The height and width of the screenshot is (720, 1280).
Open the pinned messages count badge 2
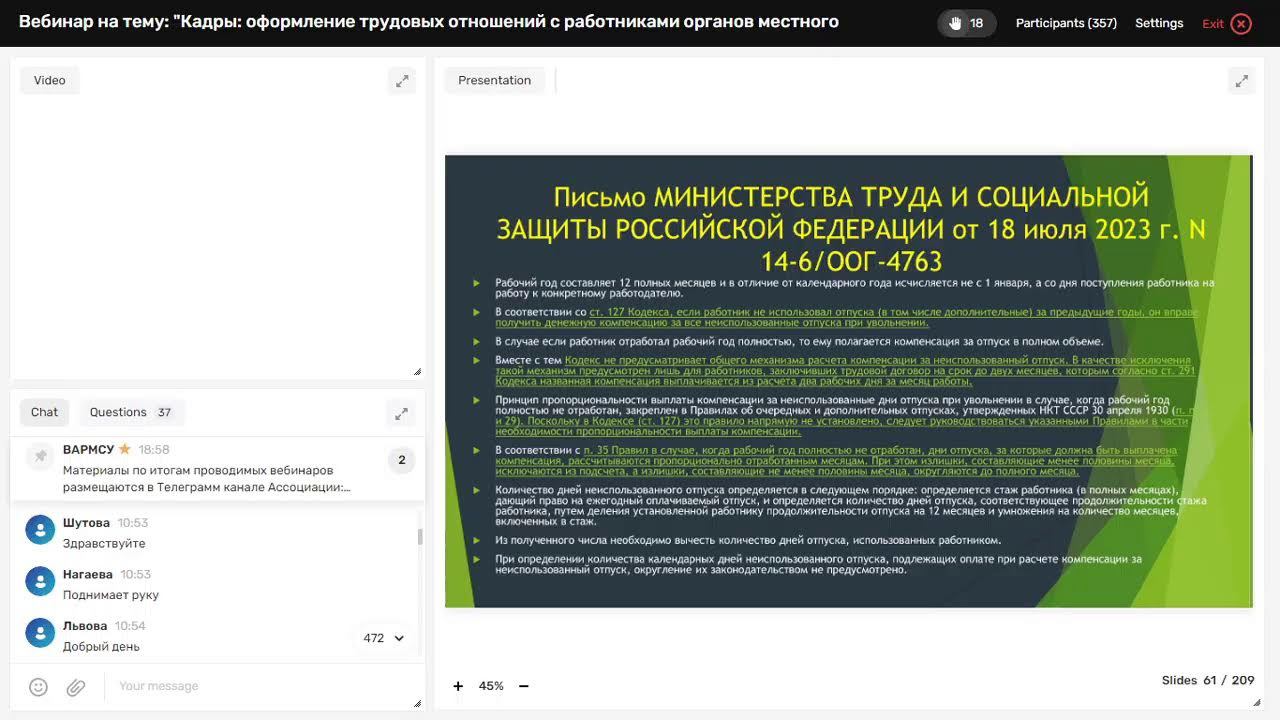402,460
